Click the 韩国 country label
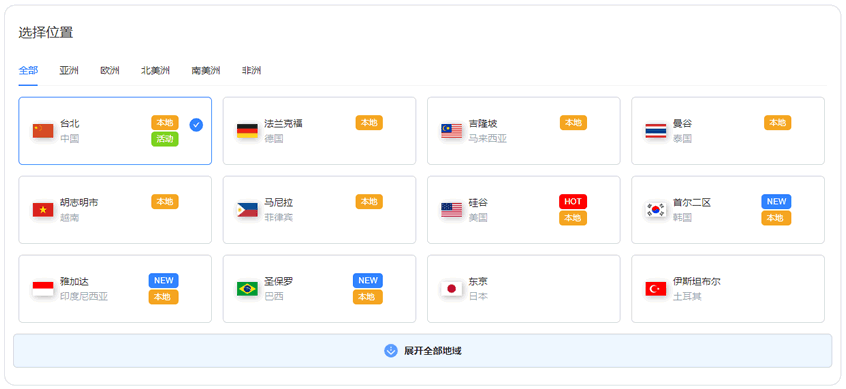The height and width of the screenshot is (389, 846). pos(682,217)
